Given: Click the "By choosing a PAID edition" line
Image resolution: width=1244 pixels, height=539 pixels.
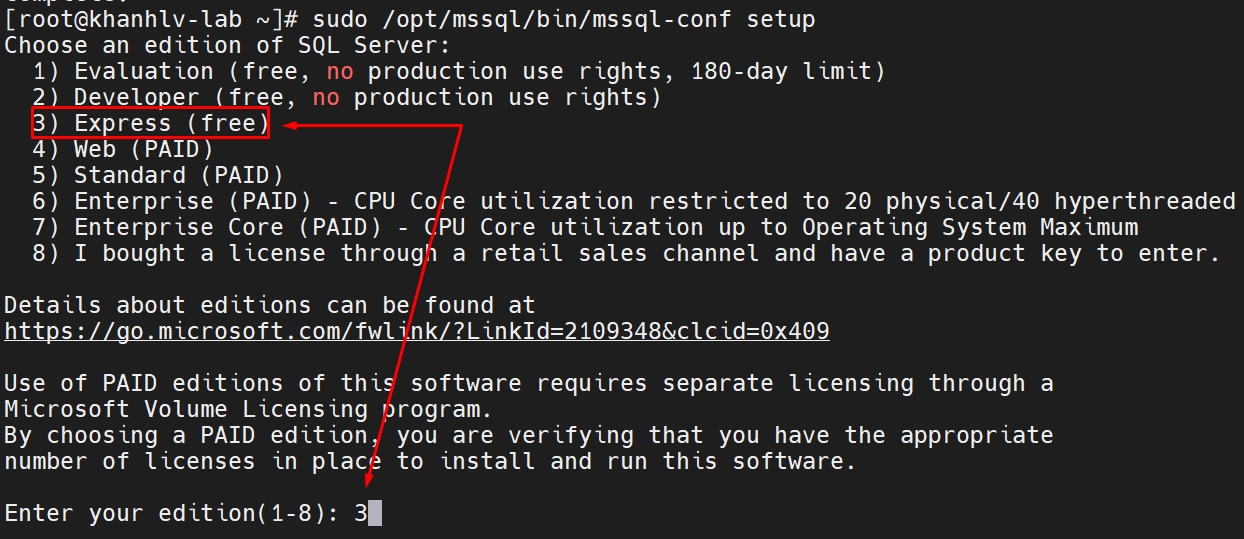Looking at the screenshot, I should click(x=528, y=436).
